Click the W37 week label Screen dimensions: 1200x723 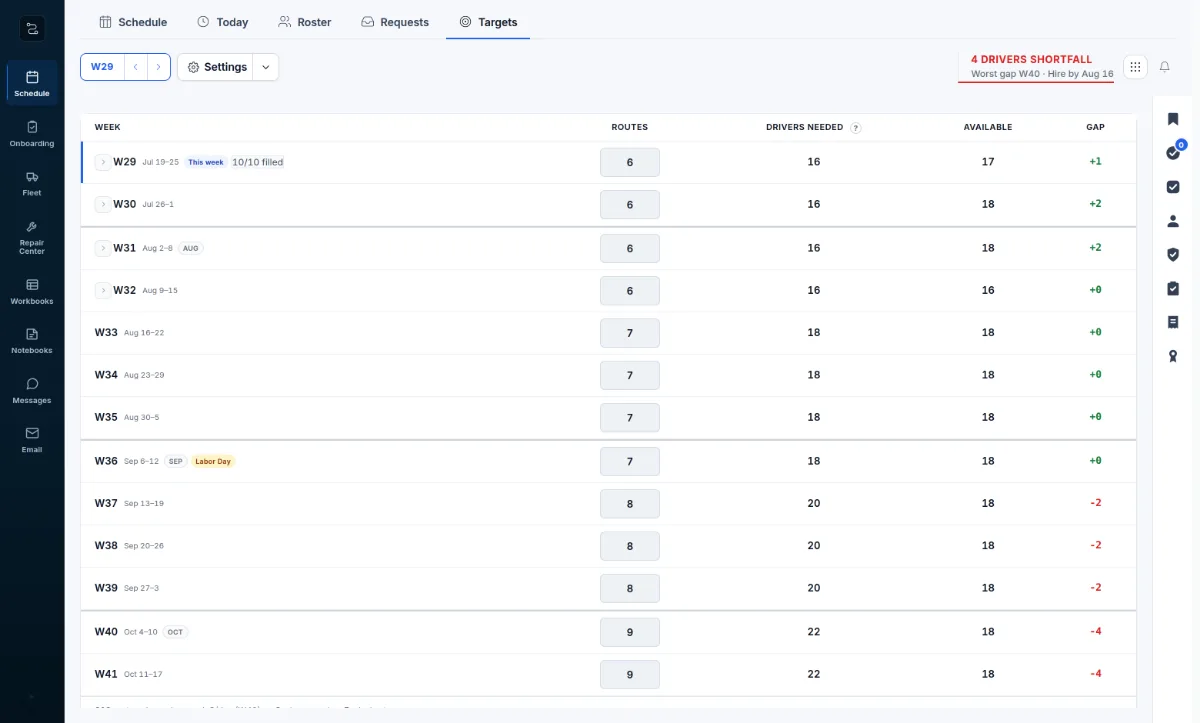tap(106, 504)
